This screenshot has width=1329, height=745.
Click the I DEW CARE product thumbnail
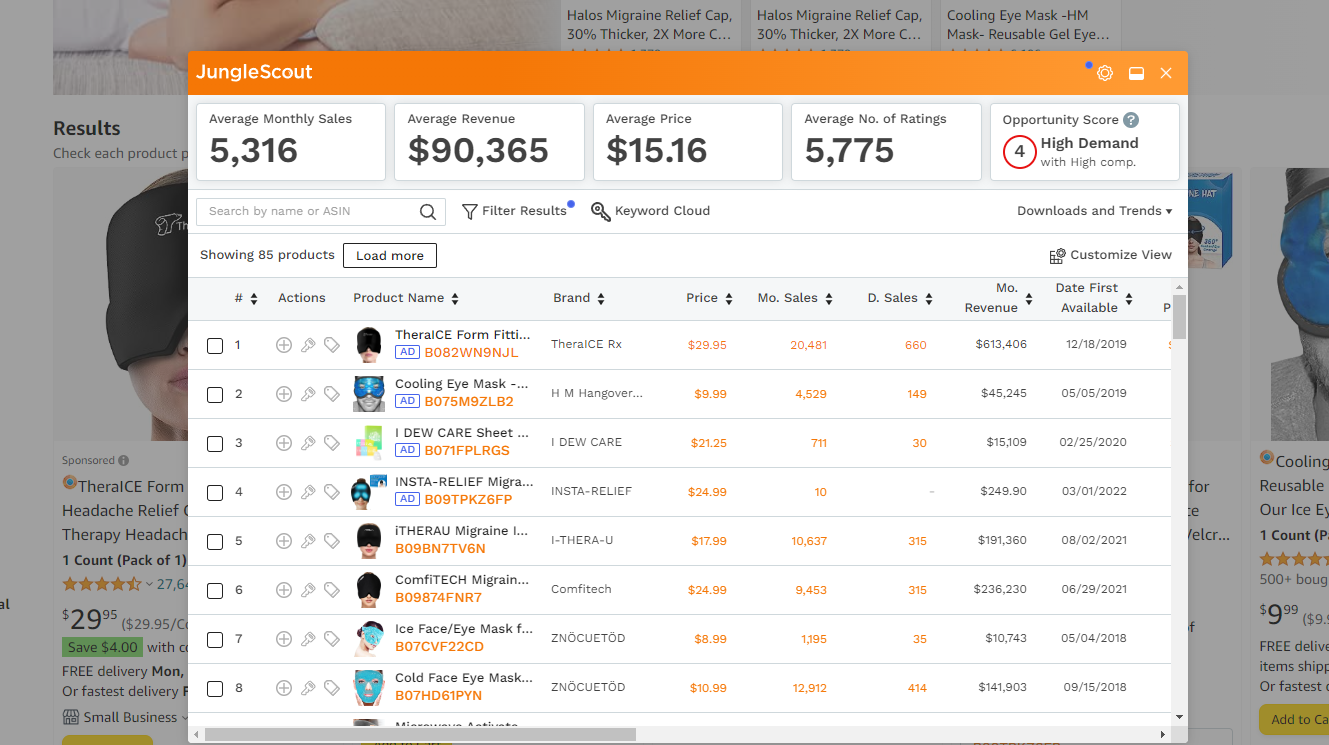(x=368, y=443)
